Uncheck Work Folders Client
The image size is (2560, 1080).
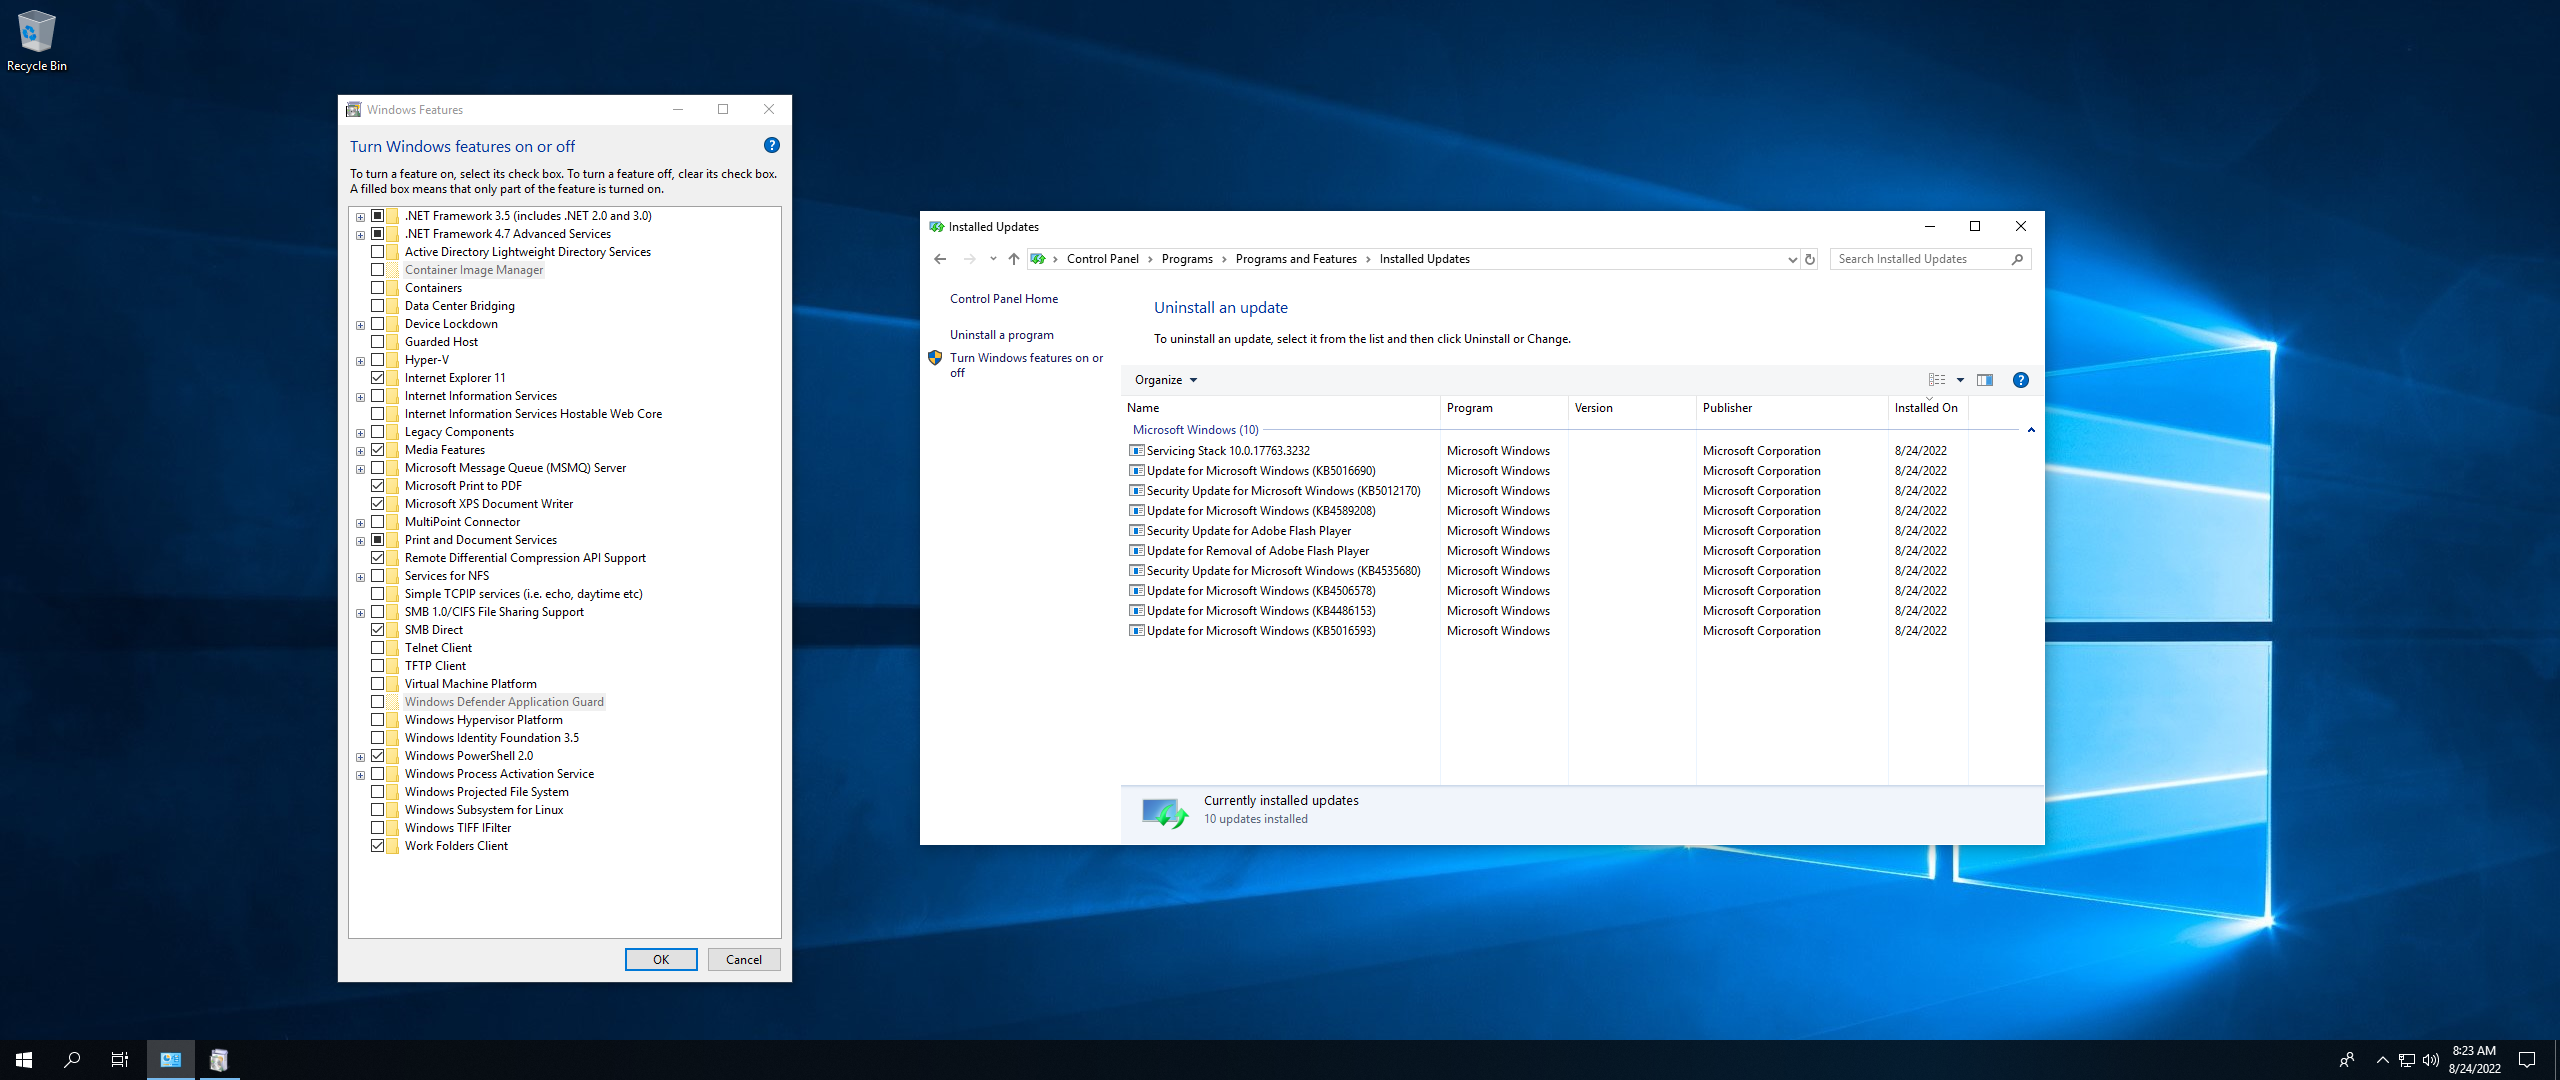pyautogui.click(x=378, y=846)
